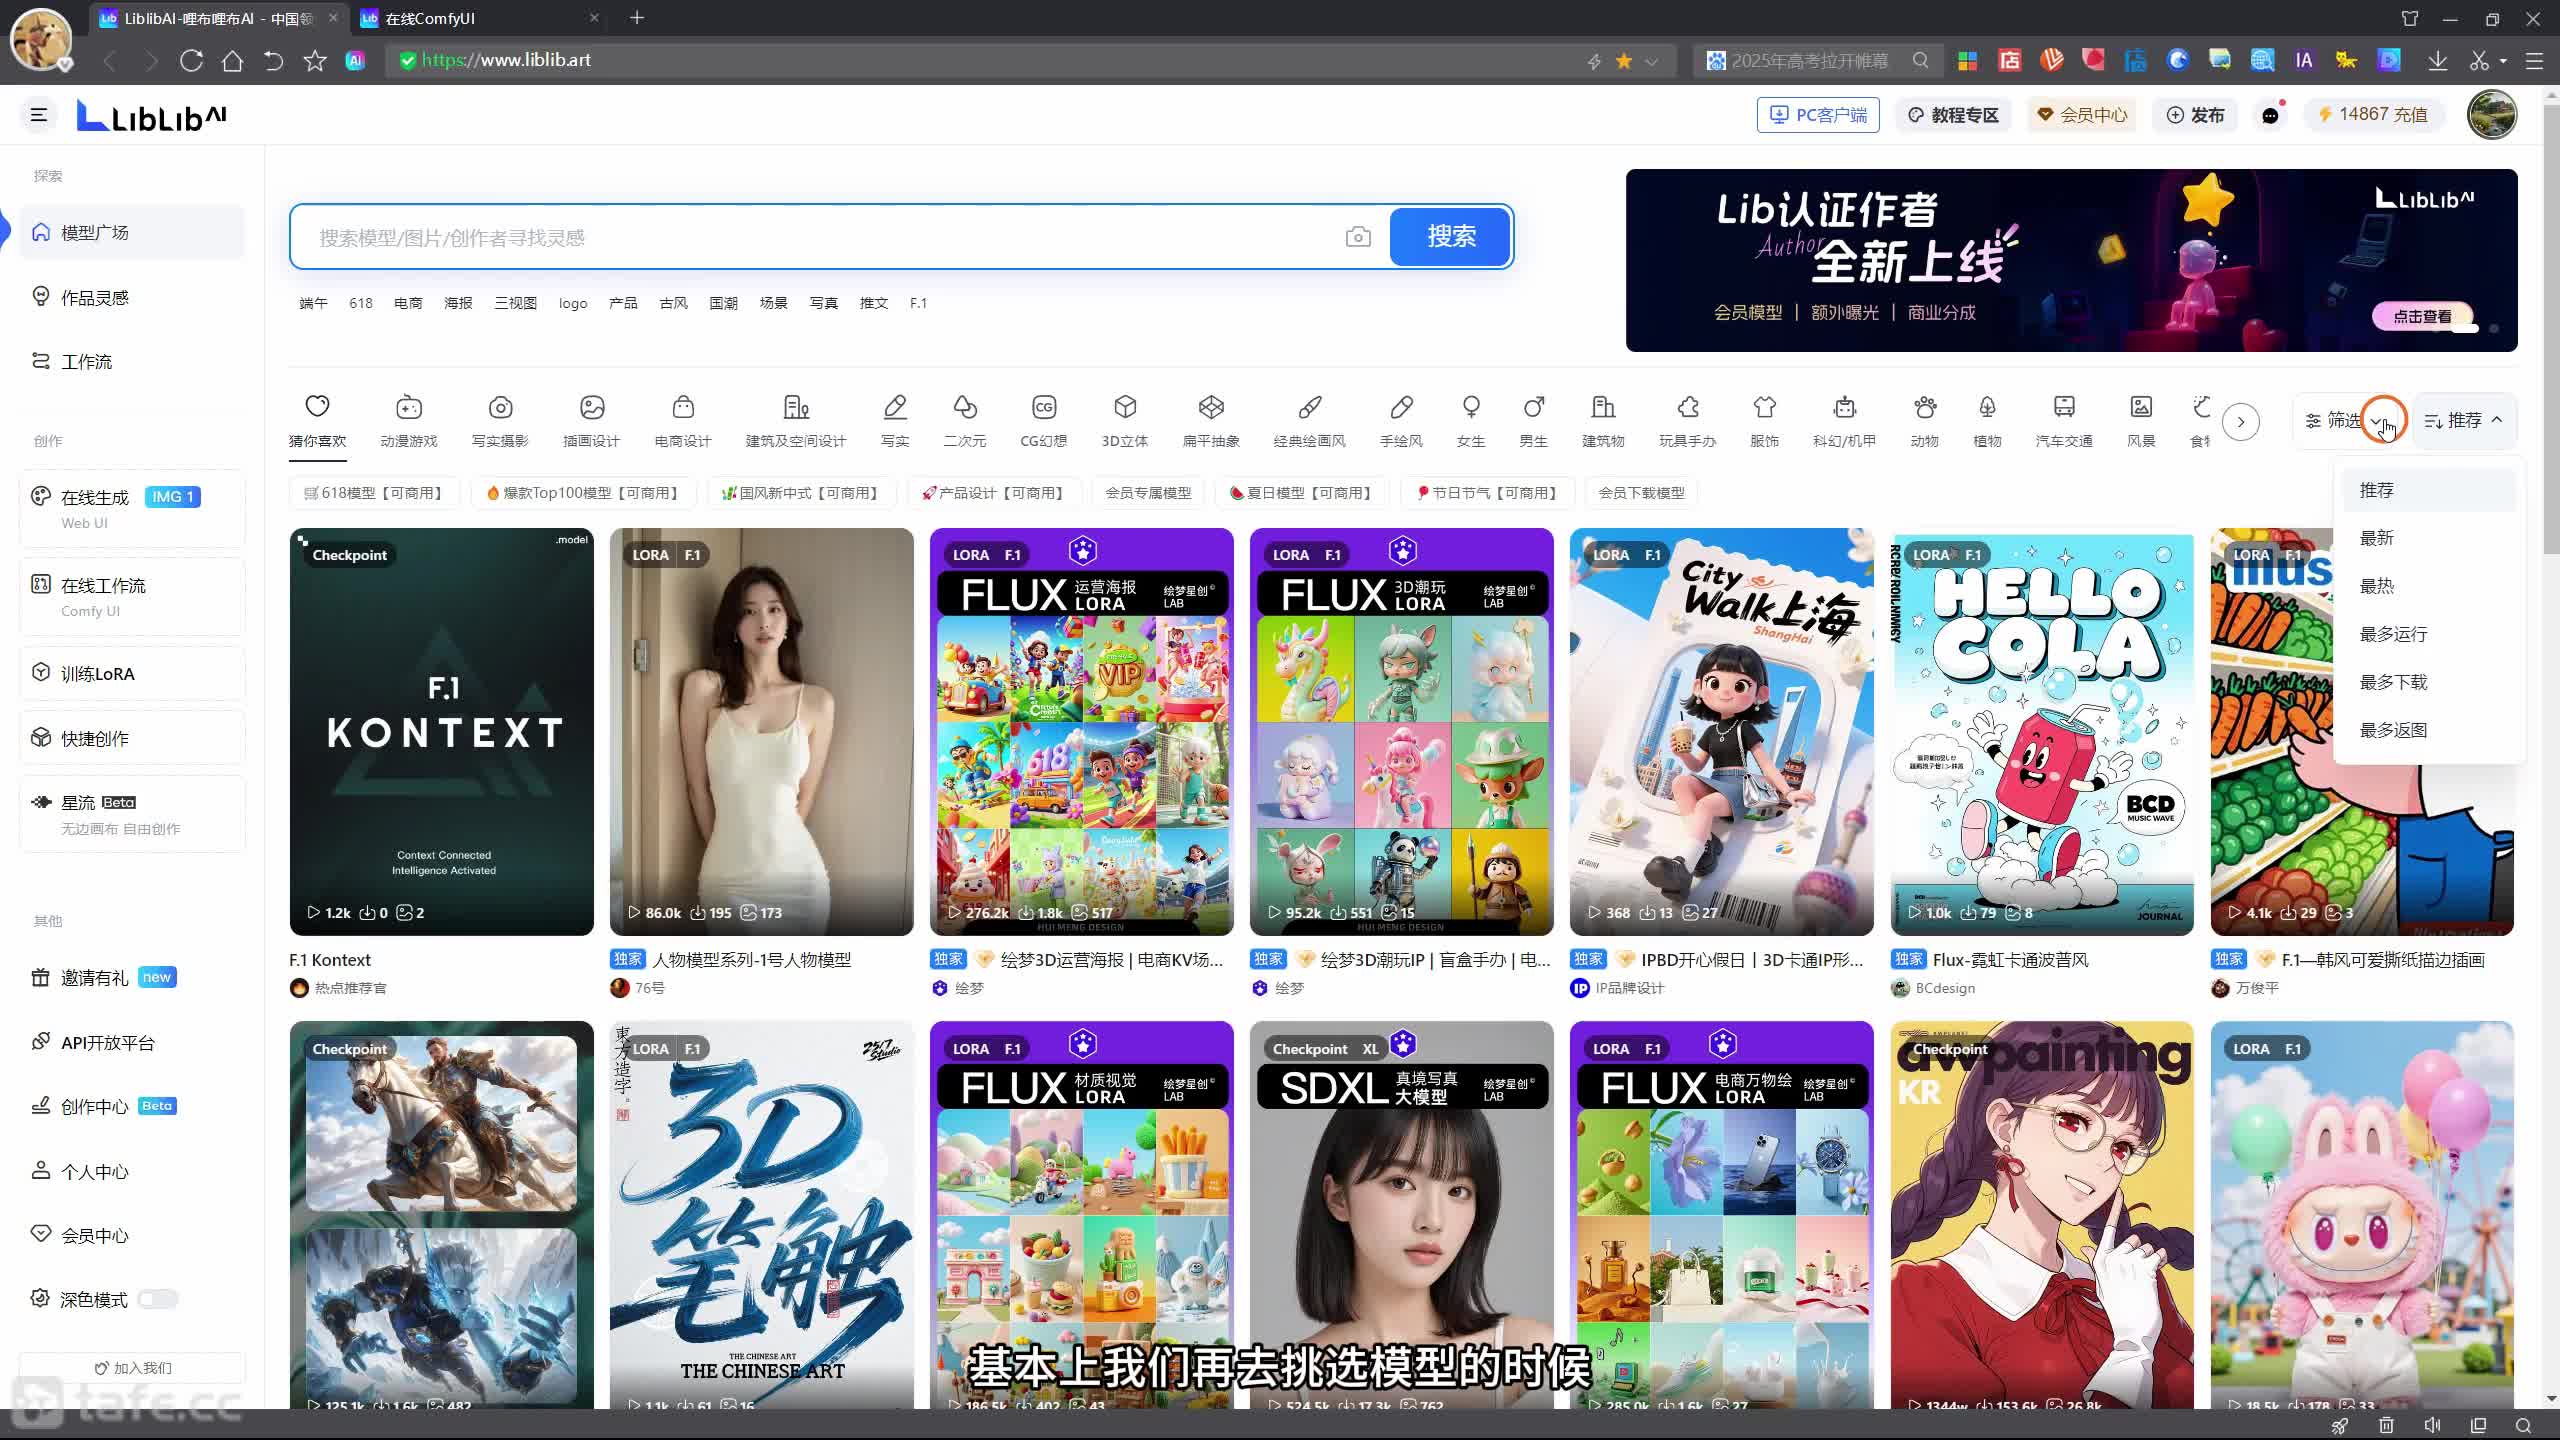Collapse the 推荐 sort dropdown
Viewport: 2560px width, 1440px height.
coord(2464,420)
